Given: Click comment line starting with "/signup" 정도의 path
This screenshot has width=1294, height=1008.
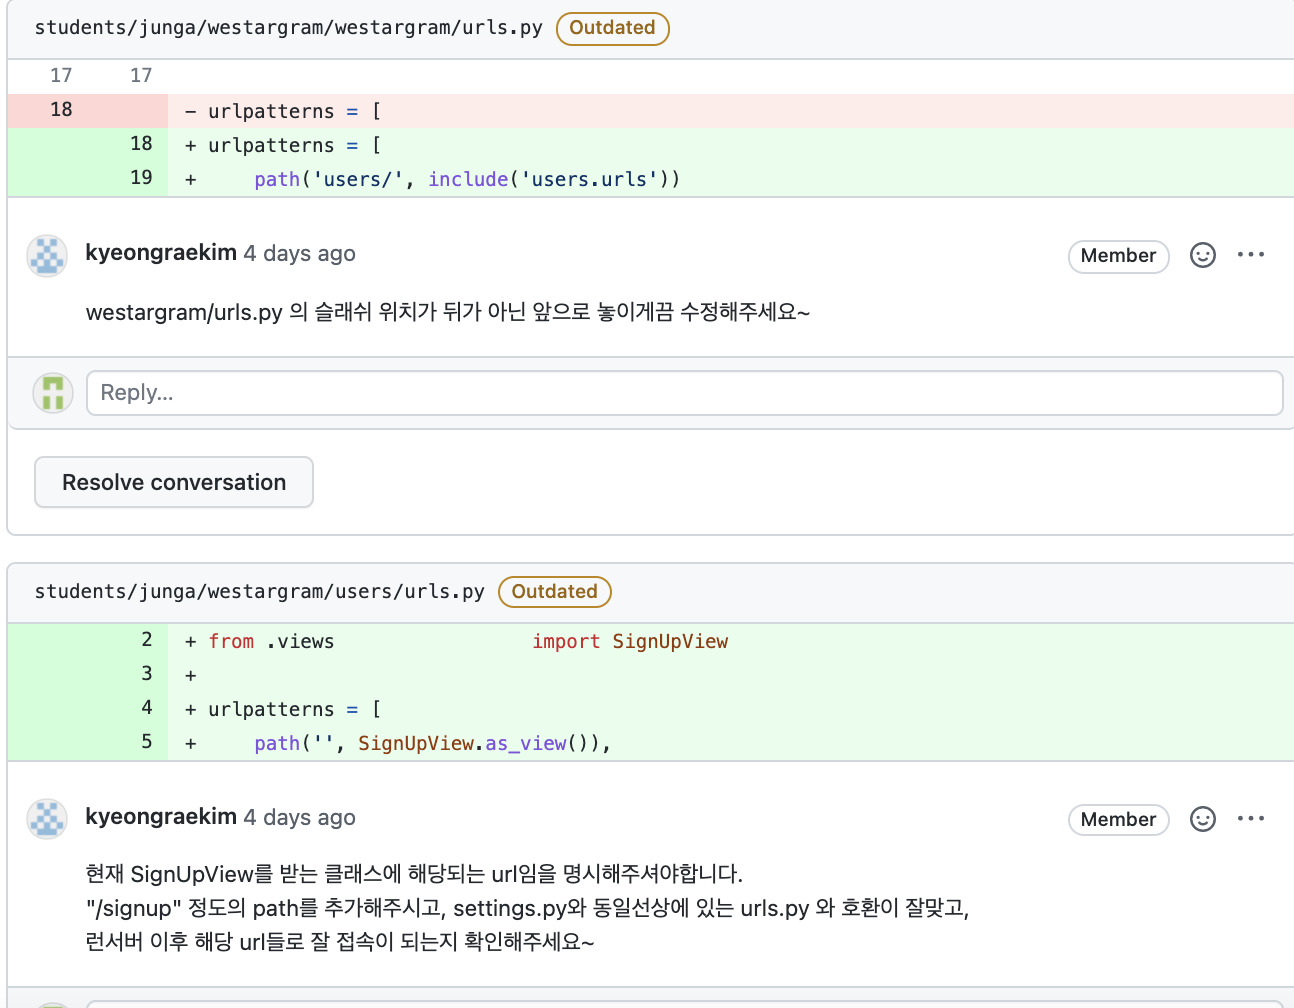Looking at the screenshot, I should 527,908.
